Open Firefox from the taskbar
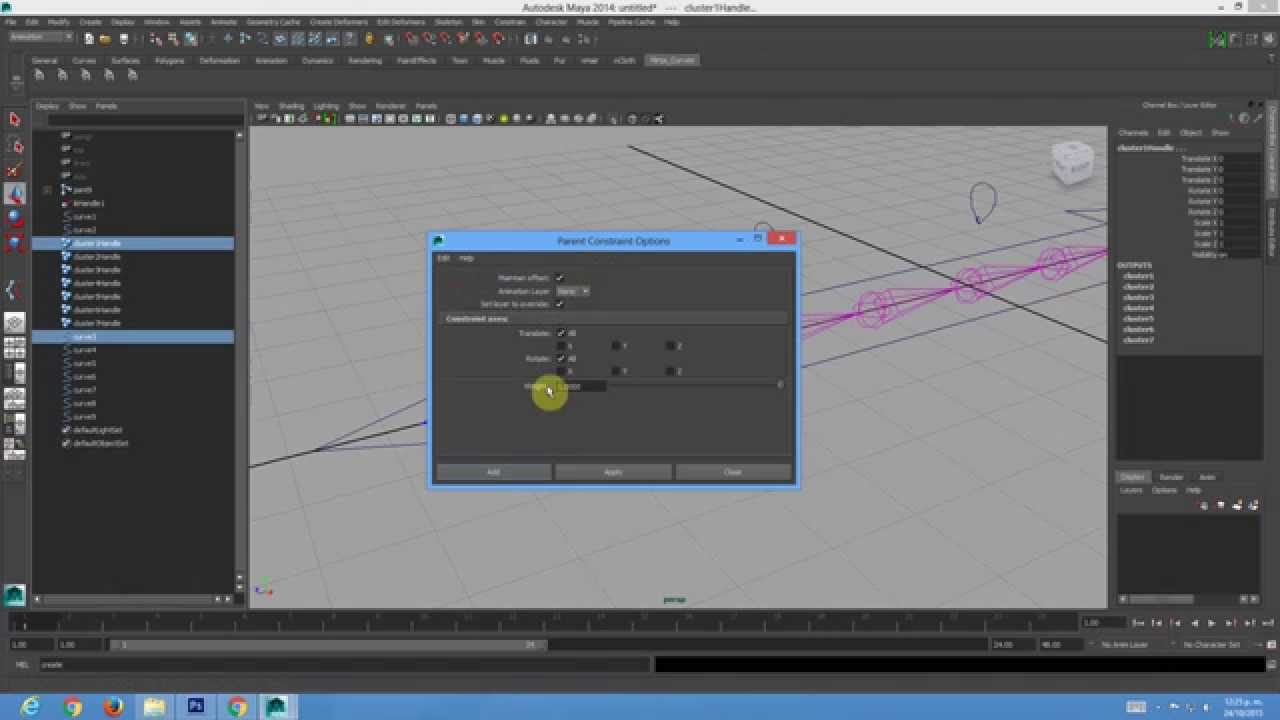Viewport: 1280px width, 720px height. 113,706
